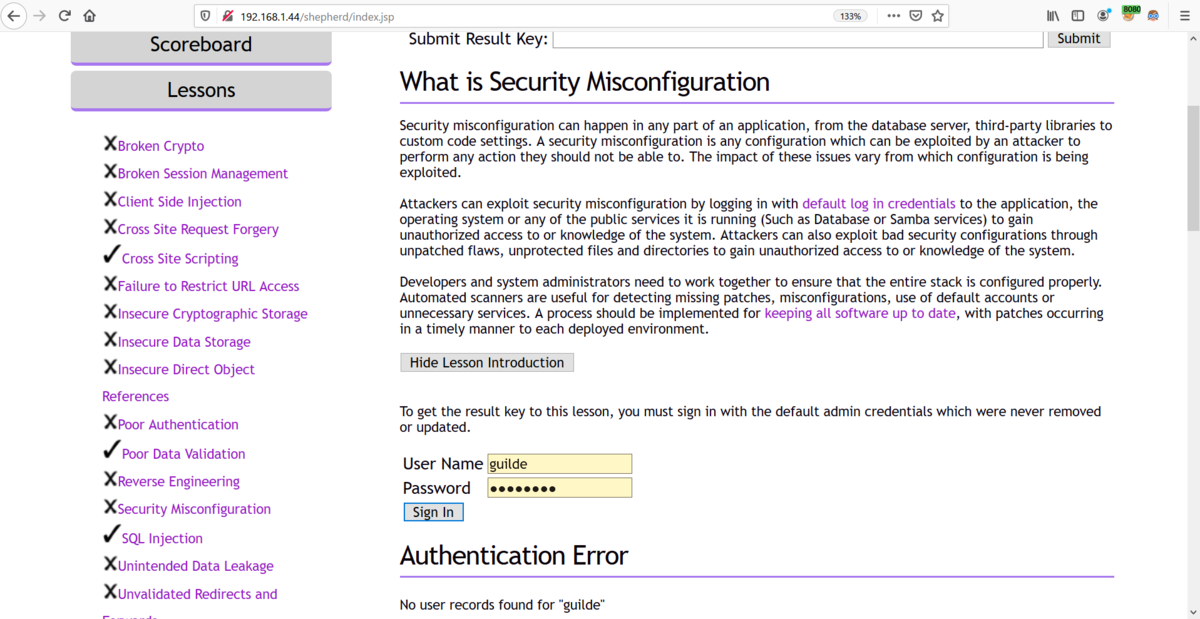Screen dimensions: 1200x619
Task: Follow default log in credentials link
Action: tap(878, 203)
